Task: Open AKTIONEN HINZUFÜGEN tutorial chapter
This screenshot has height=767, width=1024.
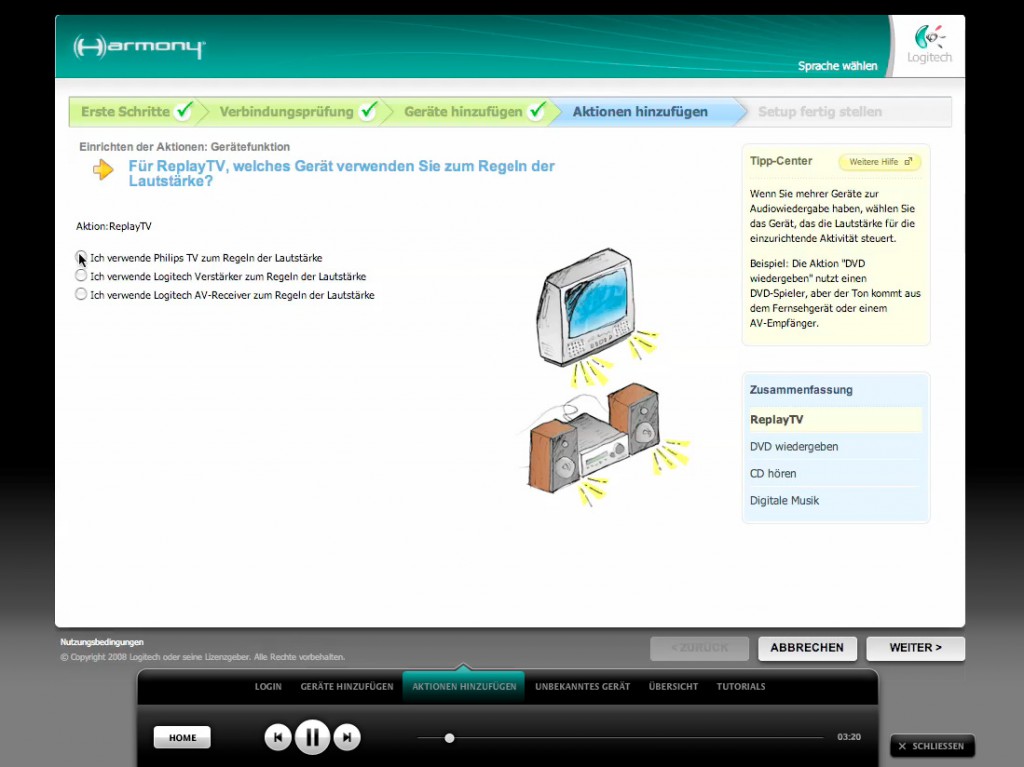Action: pos(464,687)
